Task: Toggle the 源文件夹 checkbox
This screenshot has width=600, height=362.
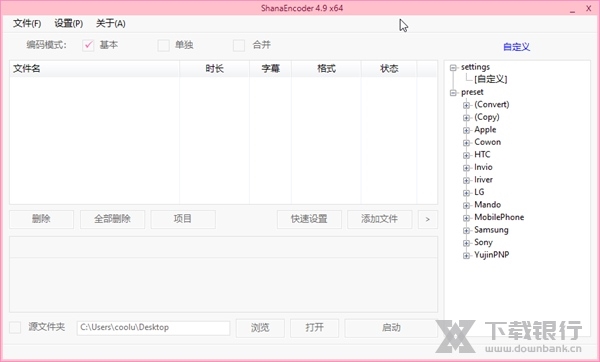Action: [x=15, y=328]
